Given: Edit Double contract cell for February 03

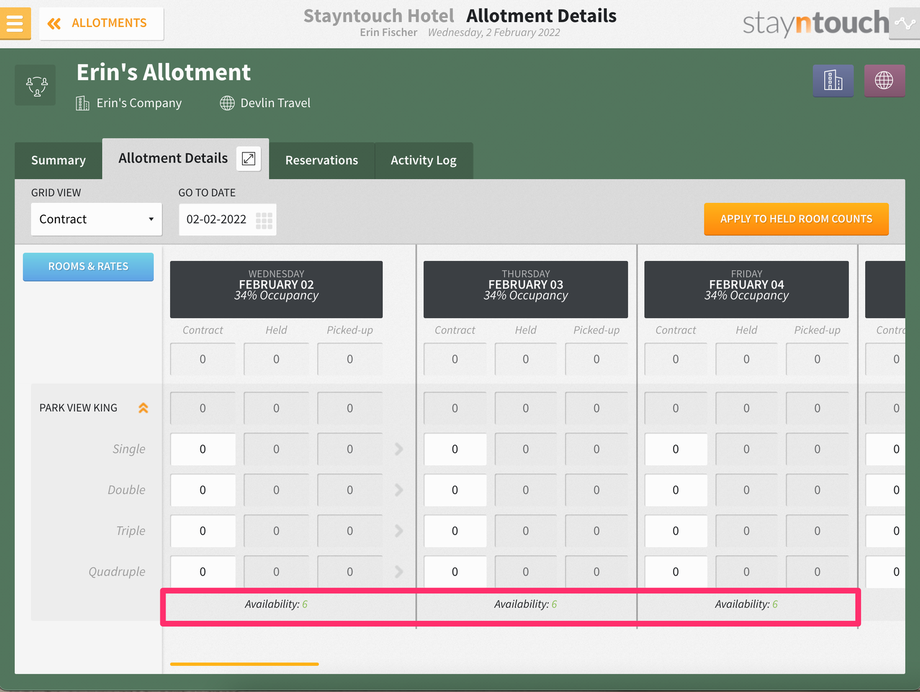Looking at the screenshot, I should [x=455, y=490].
